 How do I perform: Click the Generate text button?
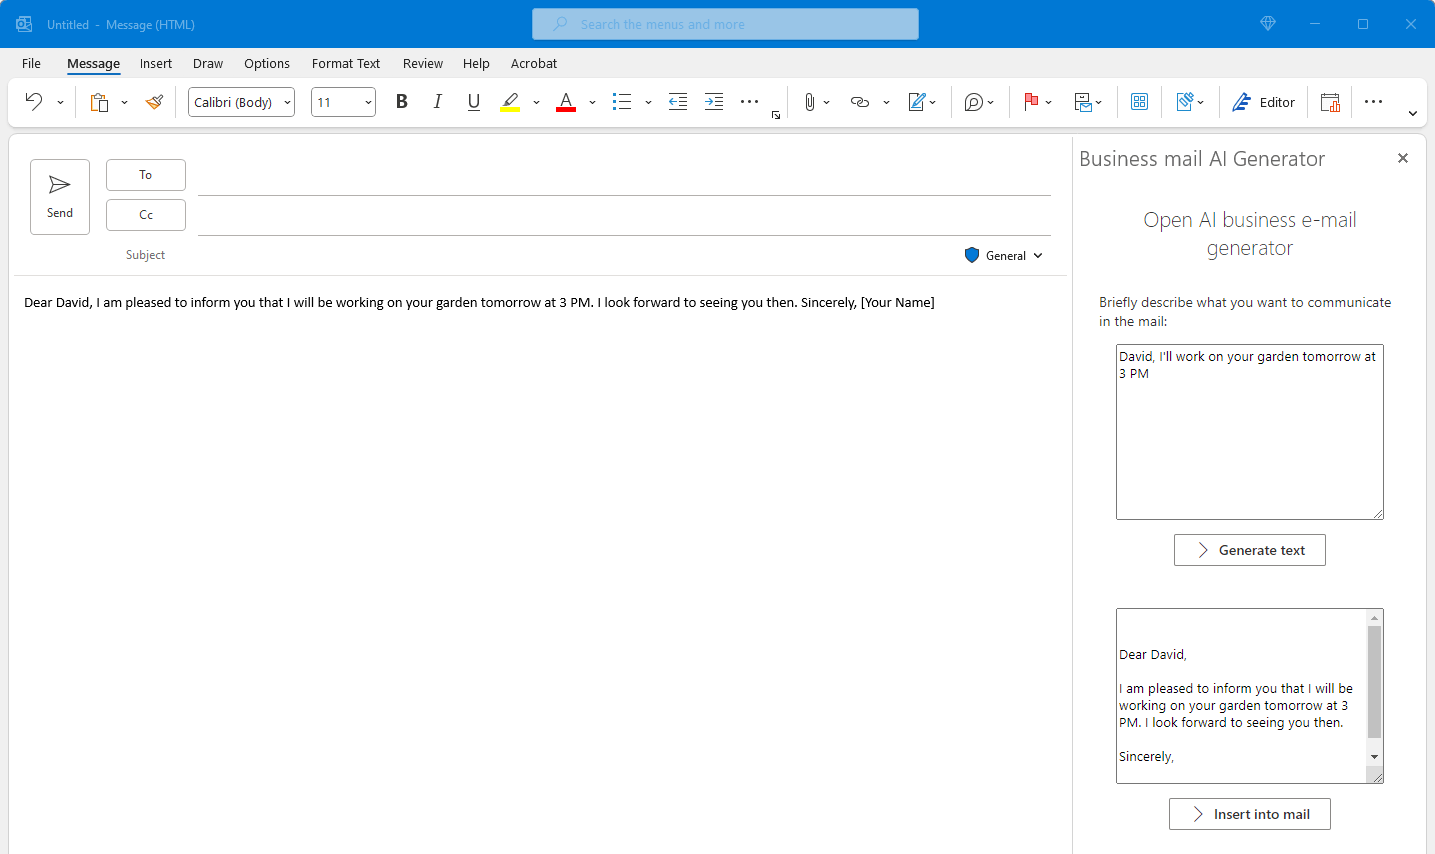tap(1249, 549)
